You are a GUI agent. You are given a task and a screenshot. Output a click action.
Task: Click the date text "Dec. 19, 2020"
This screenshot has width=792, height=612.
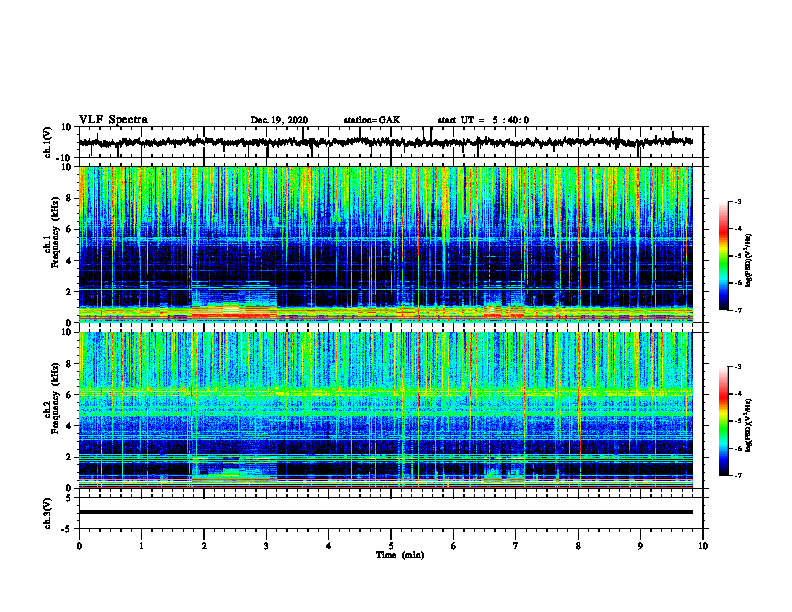[x=279, y=120]
